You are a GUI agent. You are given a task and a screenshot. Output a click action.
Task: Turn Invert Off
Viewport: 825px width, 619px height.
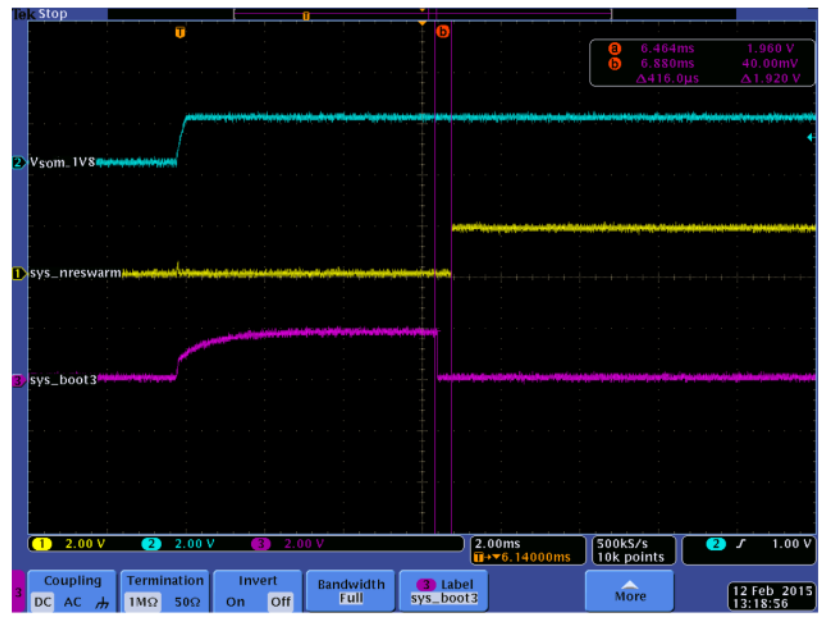[280, 602]
